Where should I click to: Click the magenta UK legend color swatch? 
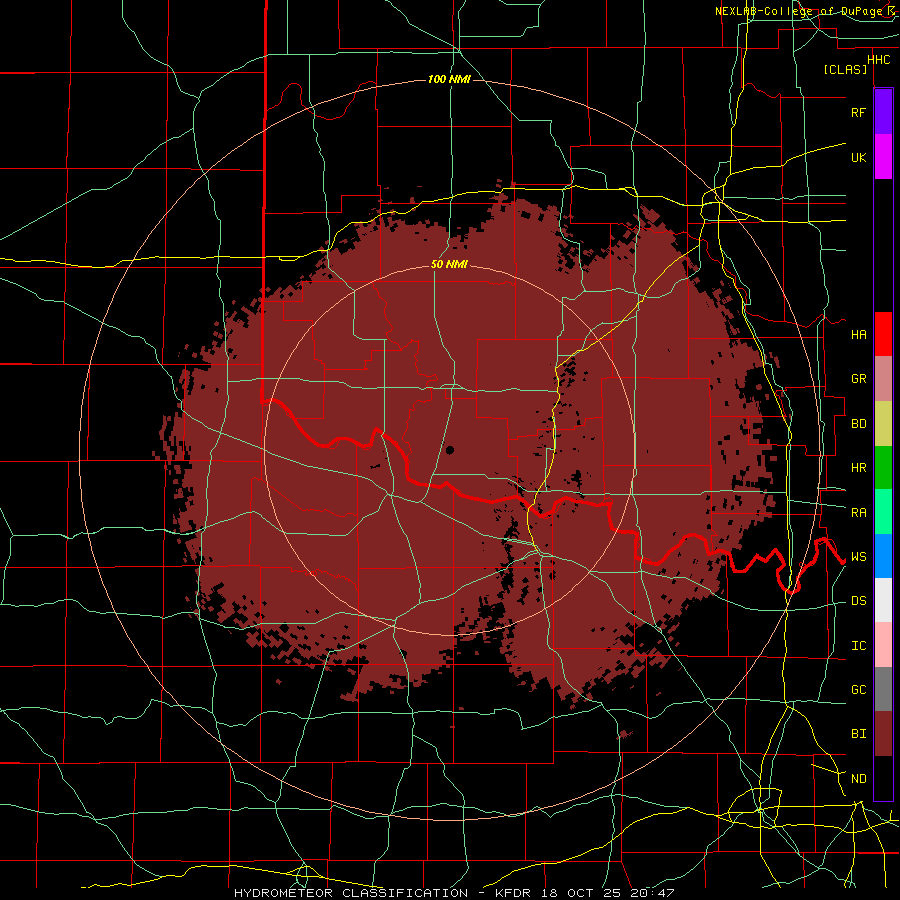(883, 157)
